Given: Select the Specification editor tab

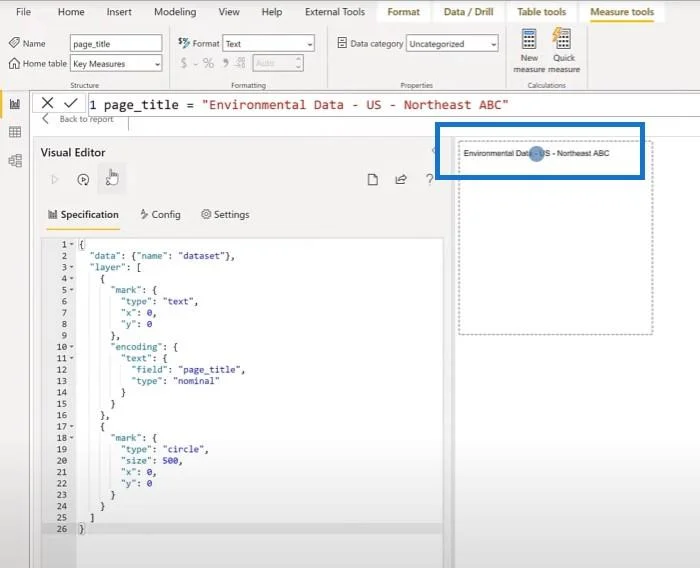Looking at the screenshot, I should pyautogui.click(x=83, y=215).
